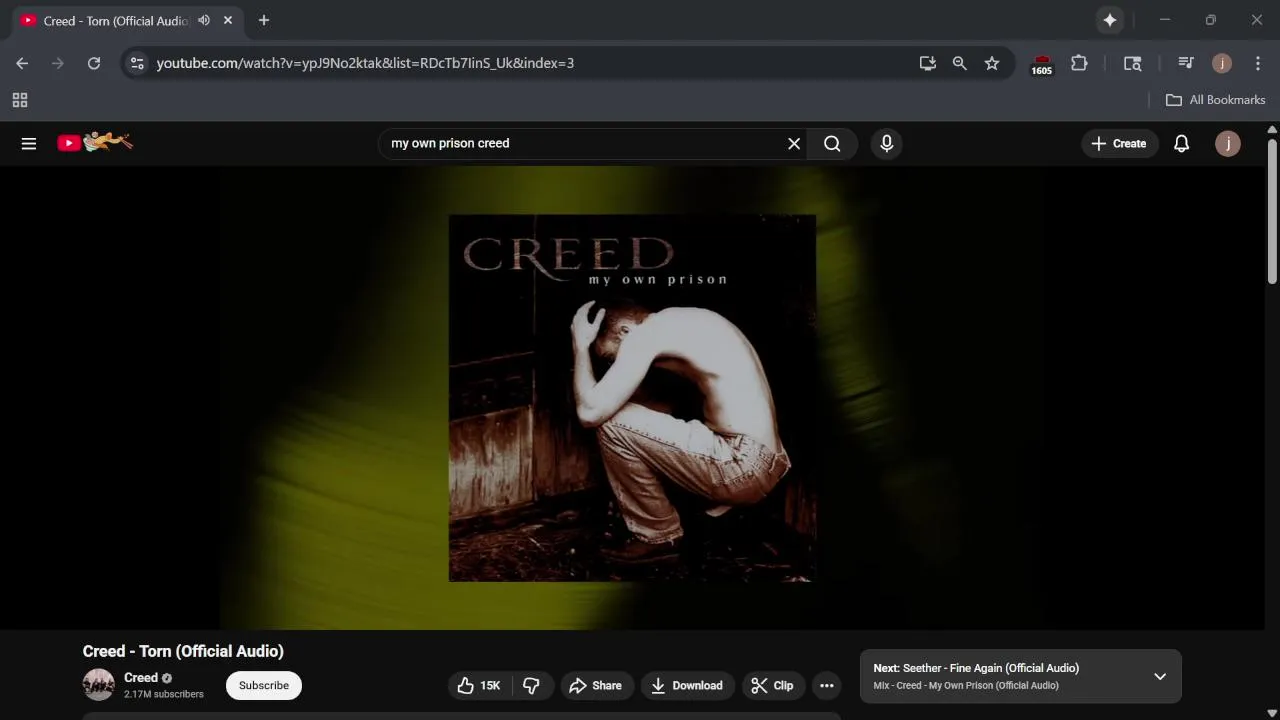The height and width of the screenshot is (720, 1280).
Task: Start voice search with microphone
Action: click(886, 143)
